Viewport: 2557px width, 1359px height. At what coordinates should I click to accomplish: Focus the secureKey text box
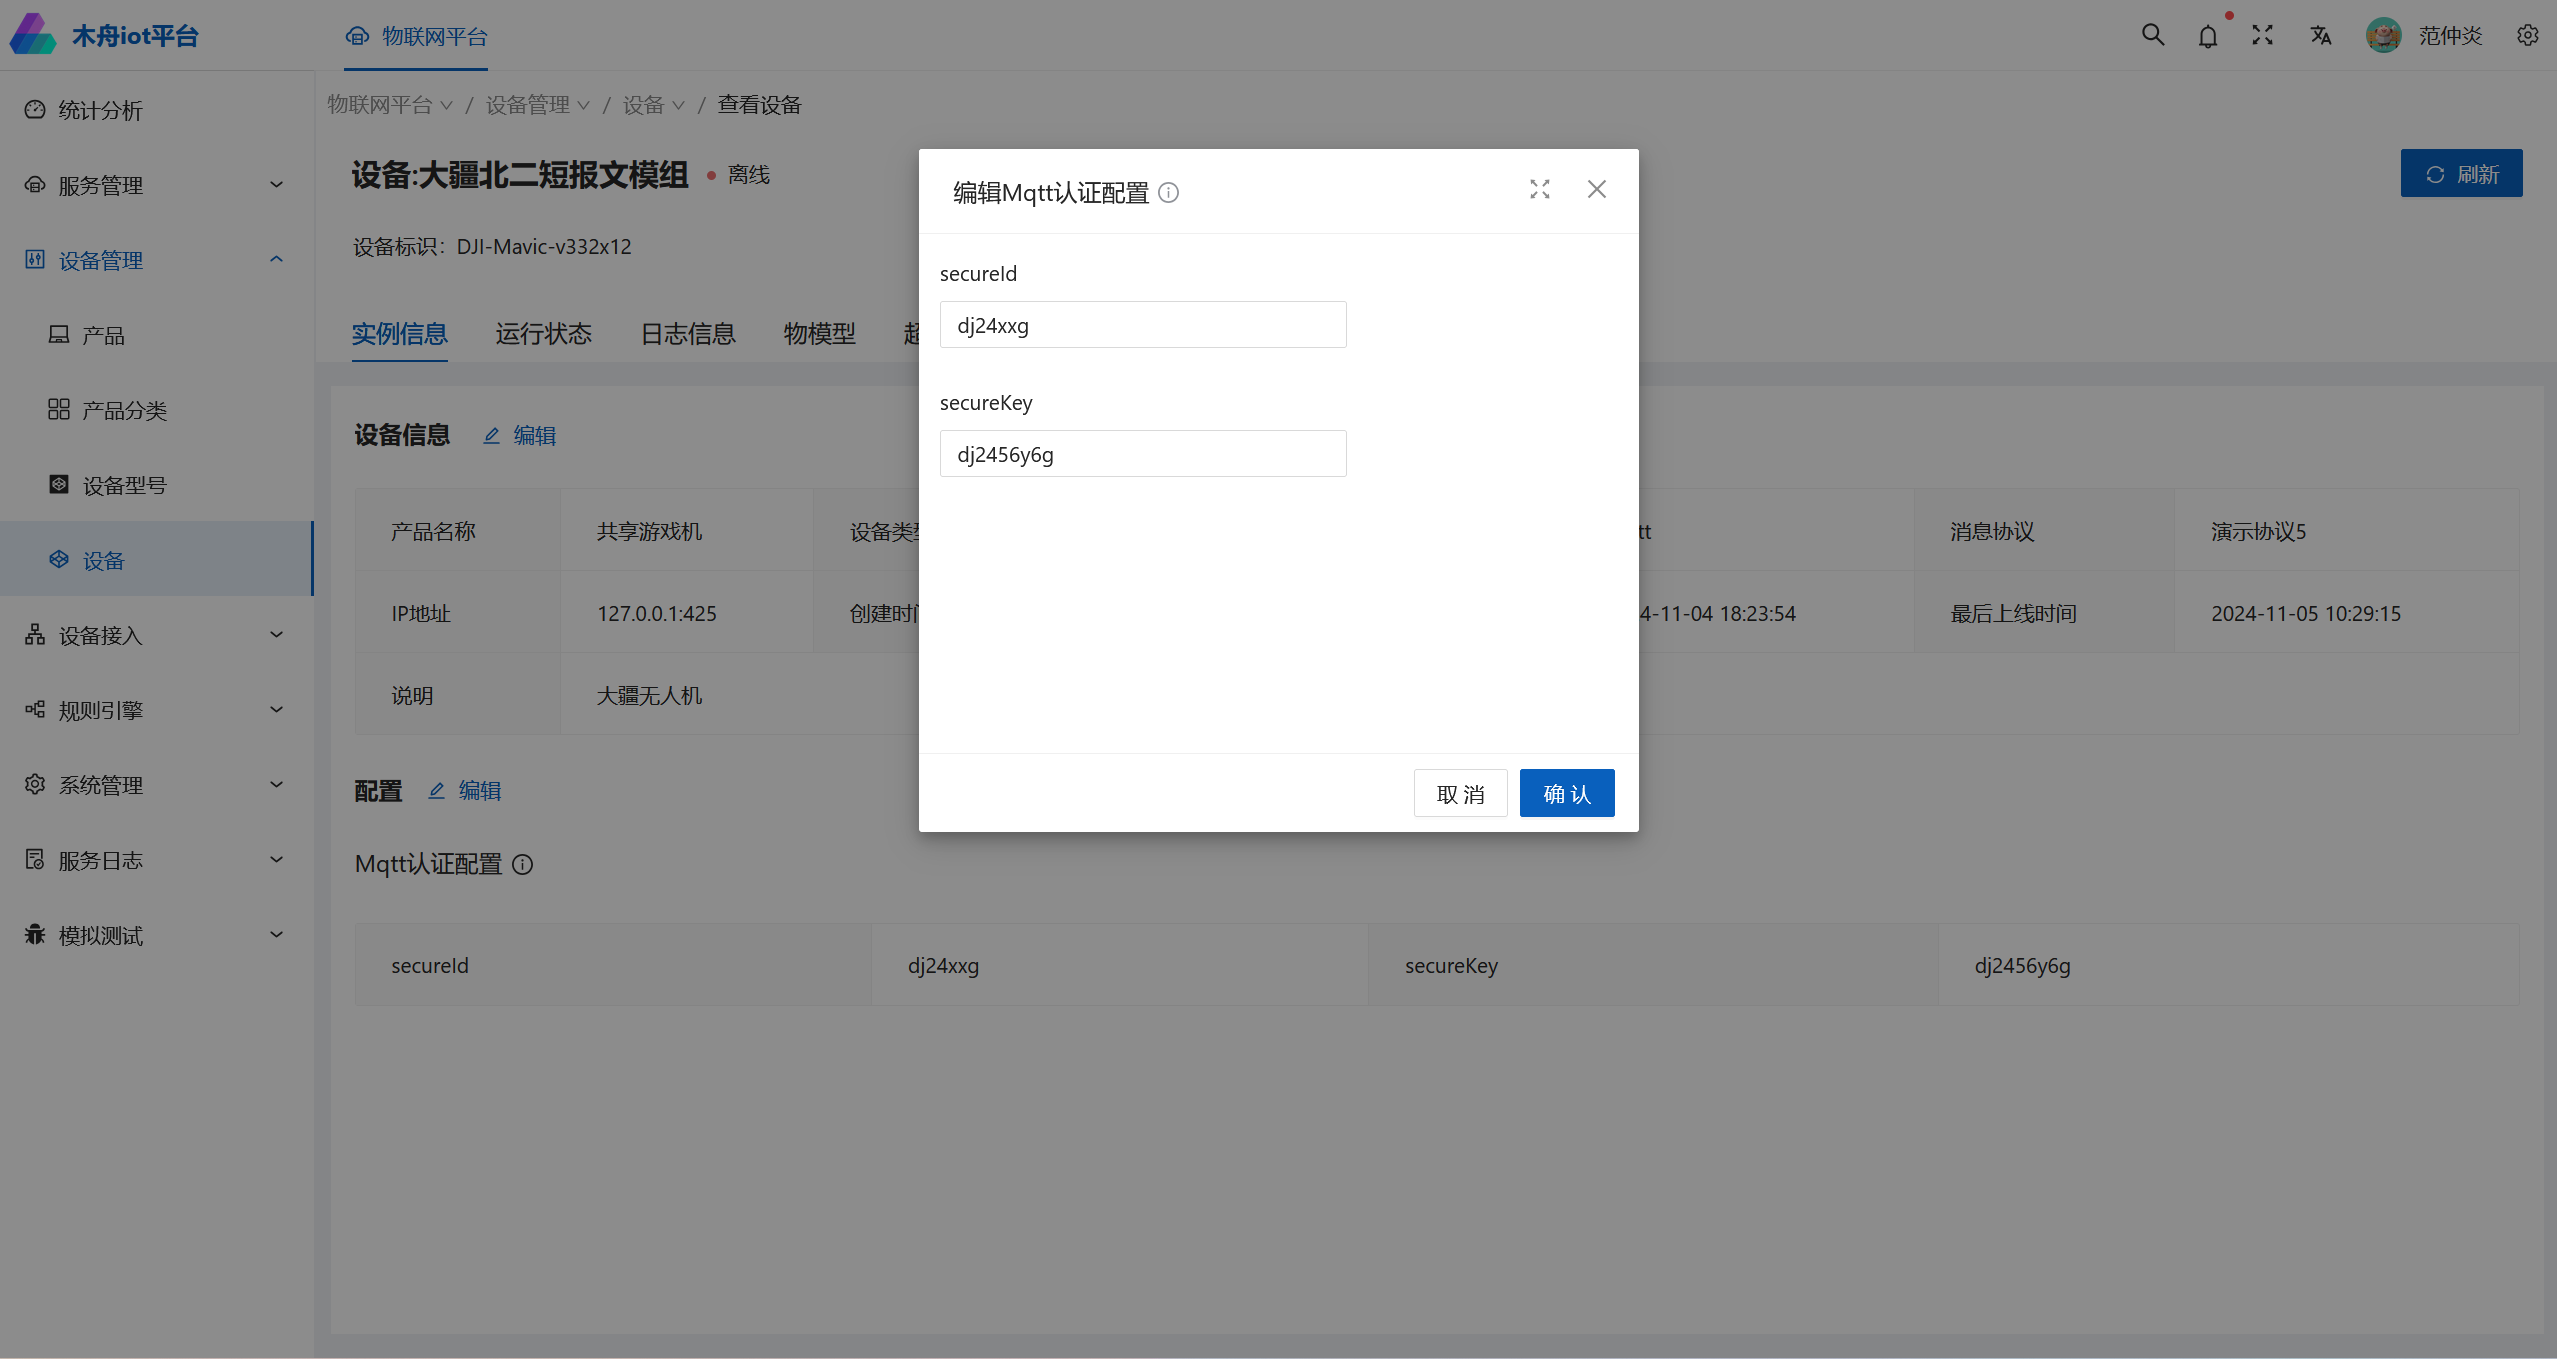pos(1142,454)
